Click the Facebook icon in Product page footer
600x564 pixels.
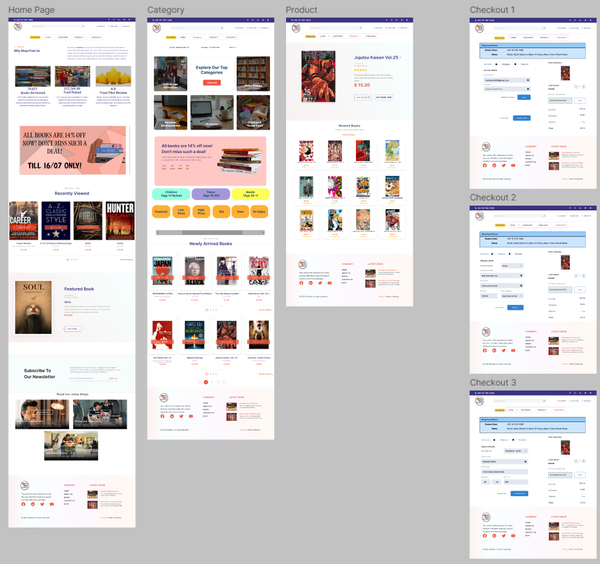(x=301, y=283)
